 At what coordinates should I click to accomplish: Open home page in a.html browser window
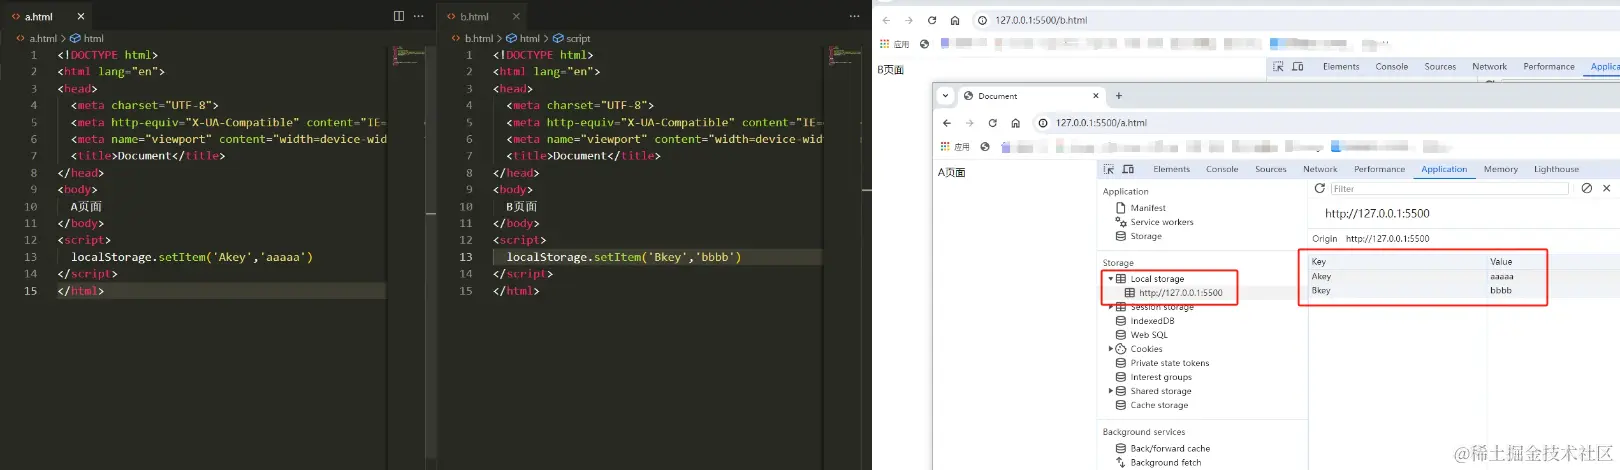[x=1015, y=123]
